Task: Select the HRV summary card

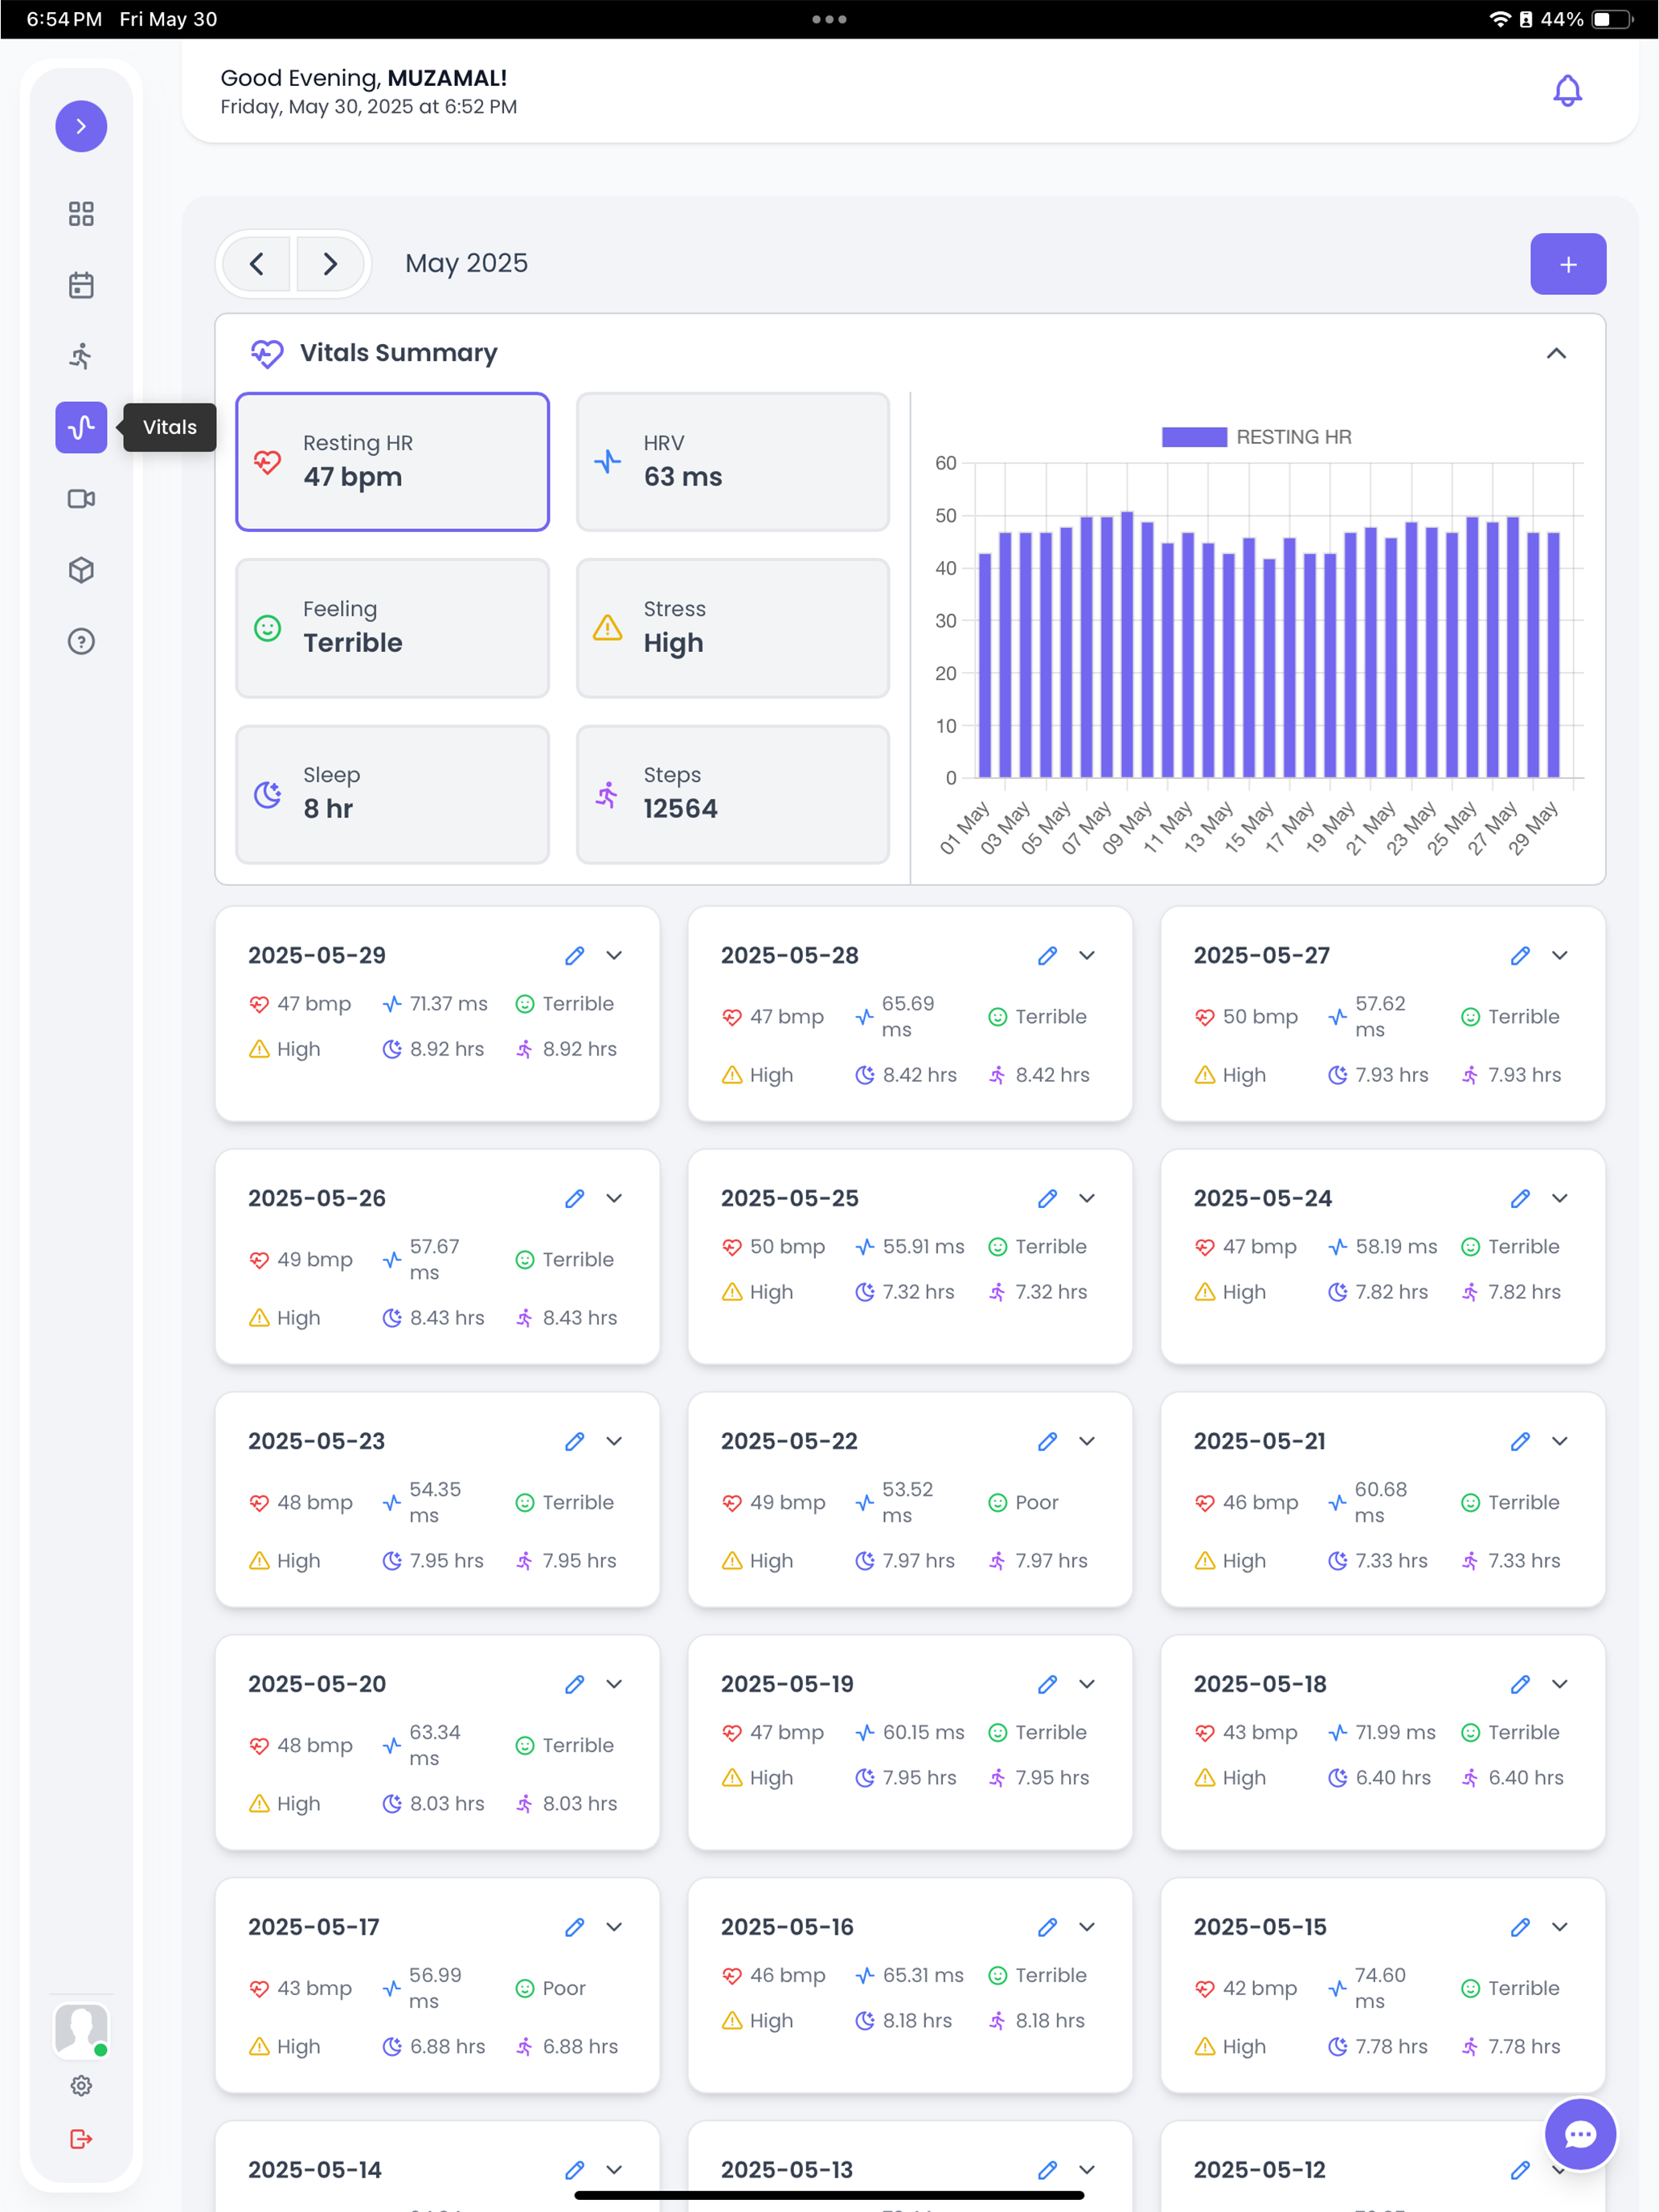Action: pos(733,461)
